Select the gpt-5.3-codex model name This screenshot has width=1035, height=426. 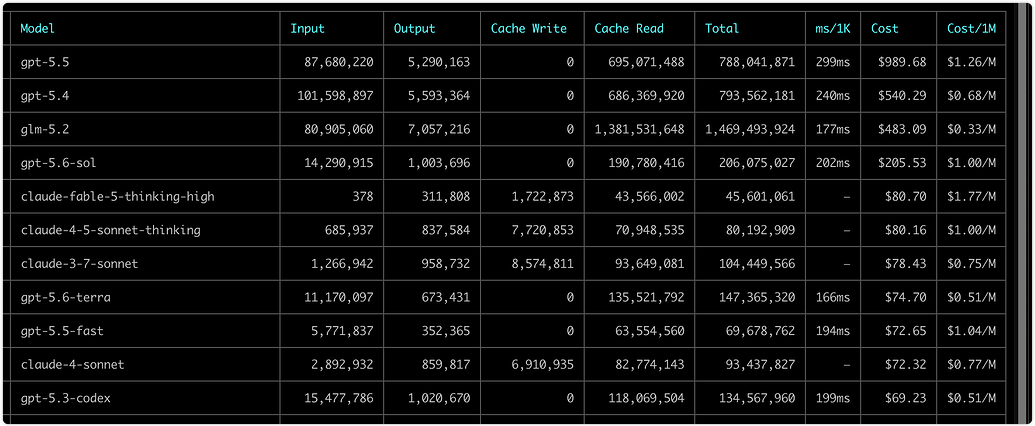[x=65, y=398]
